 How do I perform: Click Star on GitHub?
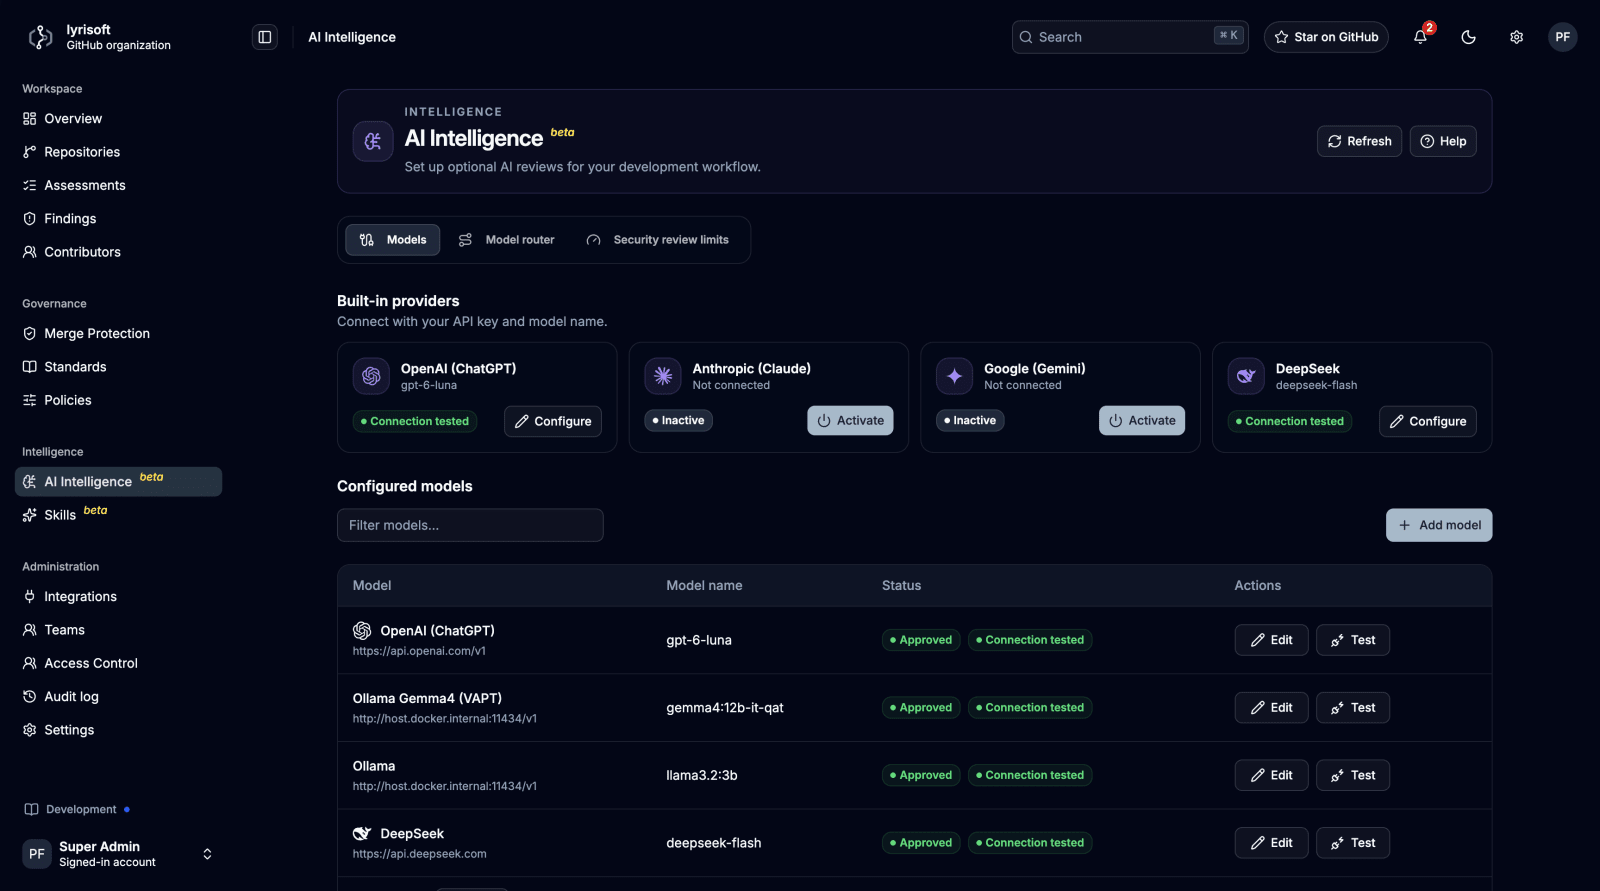pos(1326,37)
